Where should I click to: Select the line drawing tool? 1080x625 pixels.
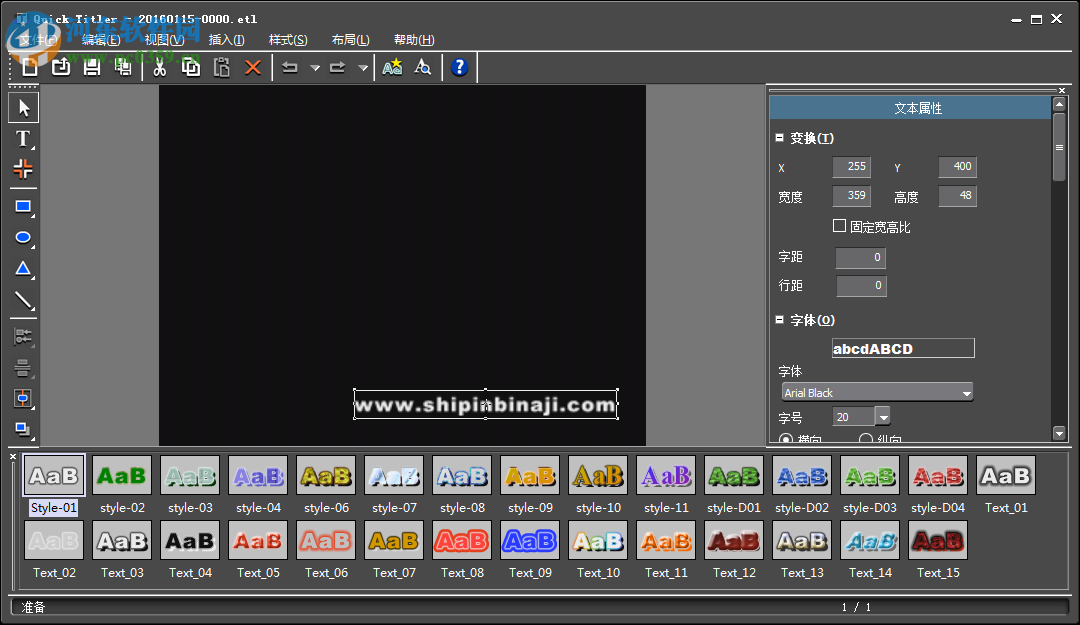click(23, 300)
